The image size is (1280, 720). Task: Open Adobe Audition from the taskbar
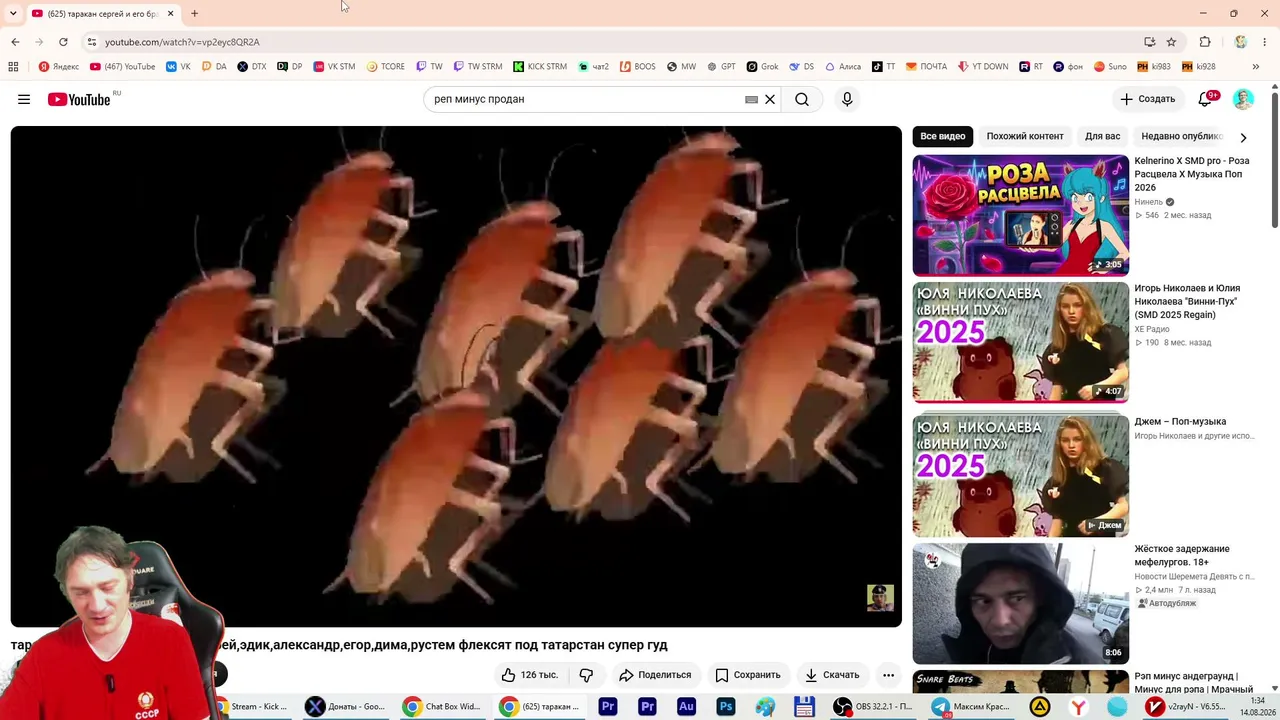tap(686, 707)
